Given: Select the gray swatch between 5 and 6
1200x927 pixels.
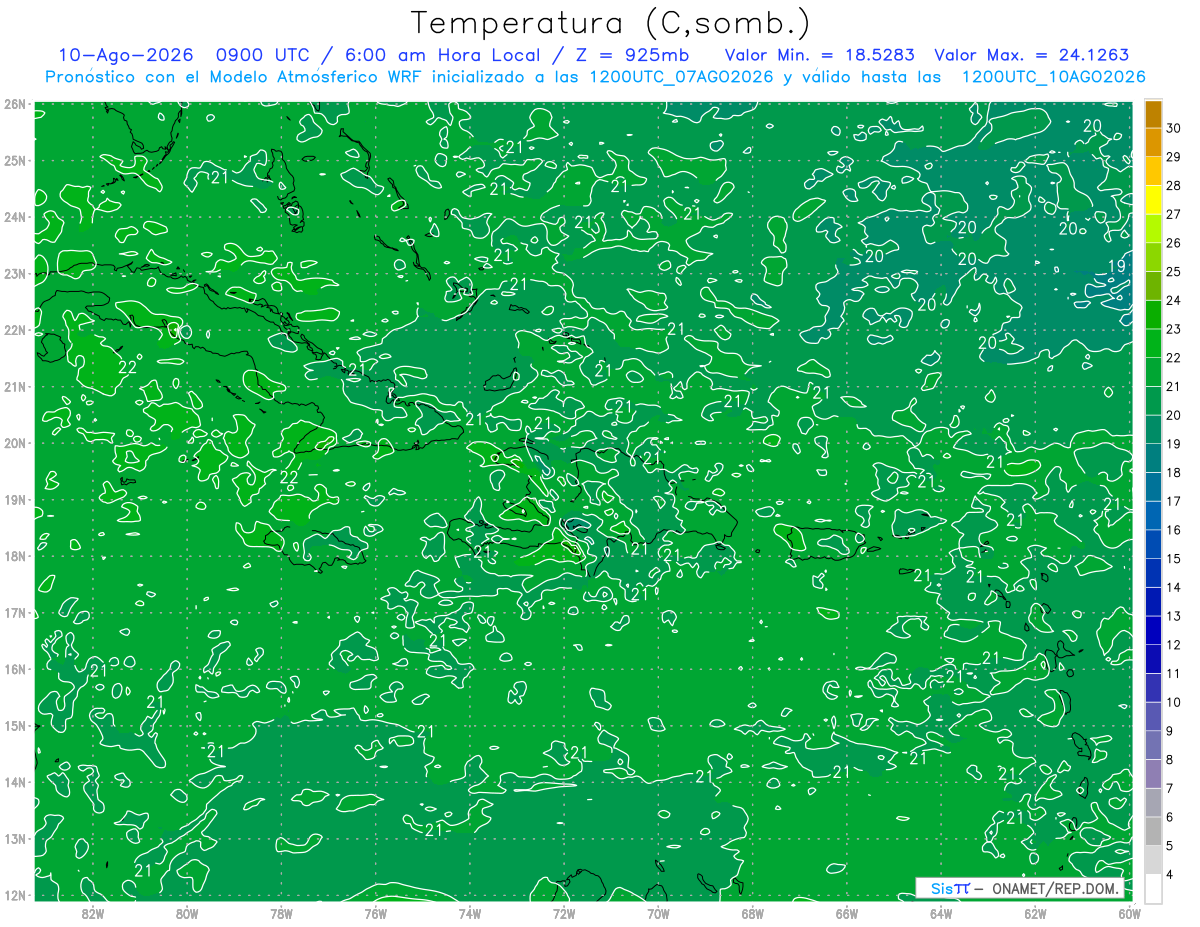Looking at the screenshot, I should coord(1153,831).
